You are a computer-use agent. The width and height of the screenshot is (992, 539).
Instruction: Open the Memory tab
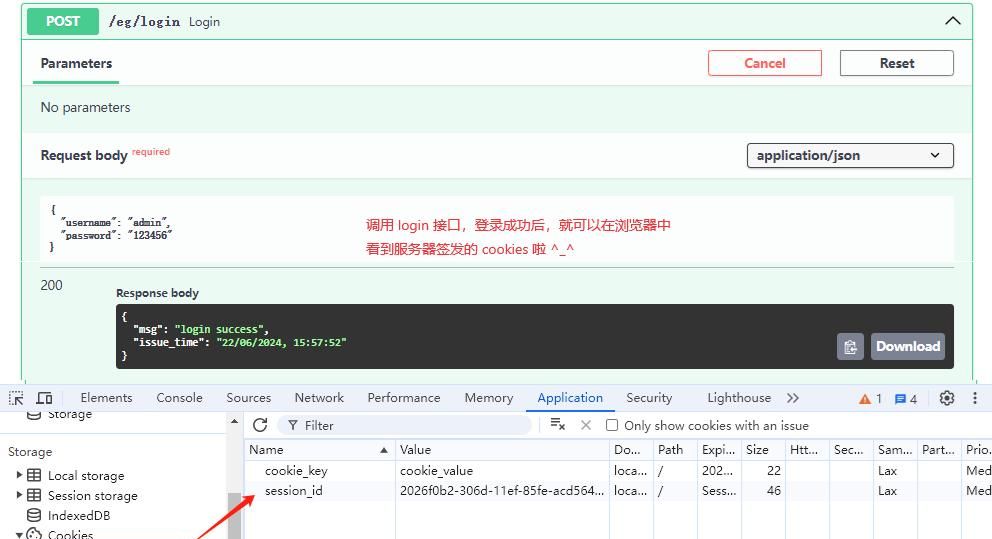point(488,398)
